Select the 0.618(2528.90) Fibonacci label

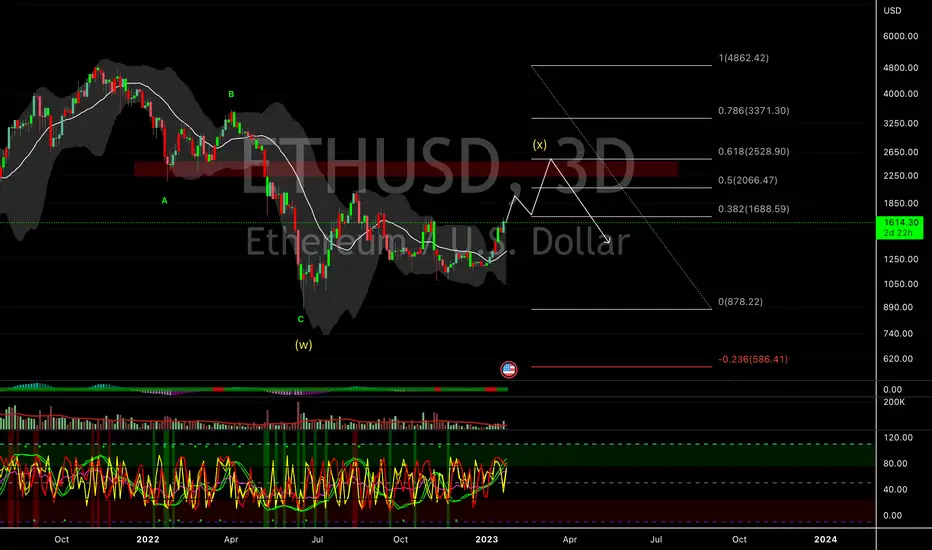tap(753, 152)
